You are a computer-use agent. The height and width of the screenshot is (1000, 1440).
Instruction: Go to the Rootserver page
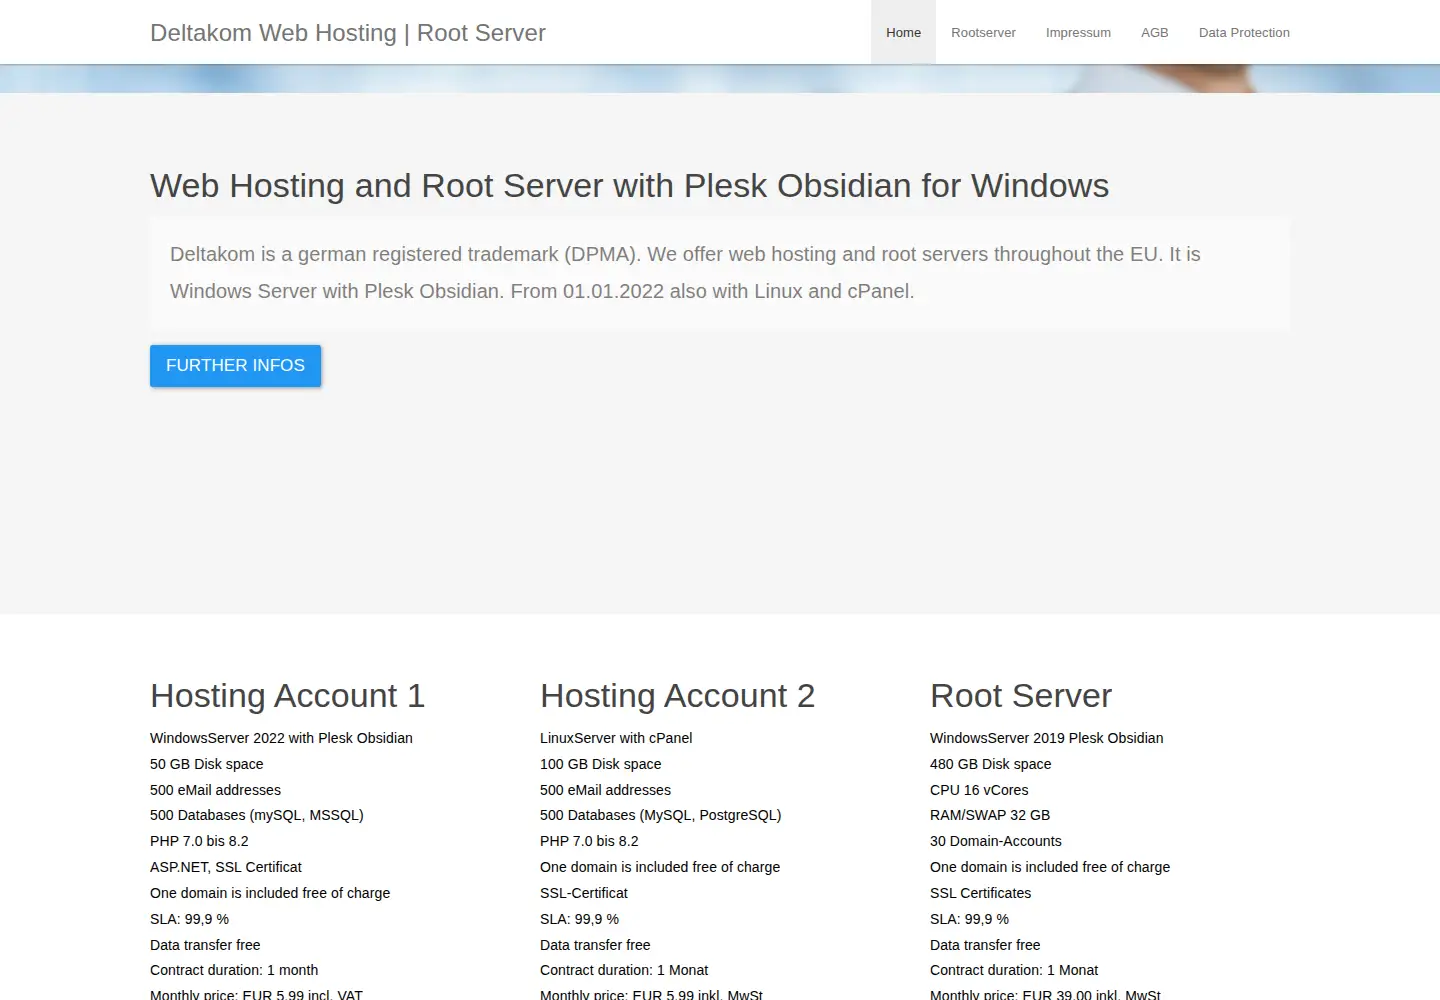[x=983, y=32]
